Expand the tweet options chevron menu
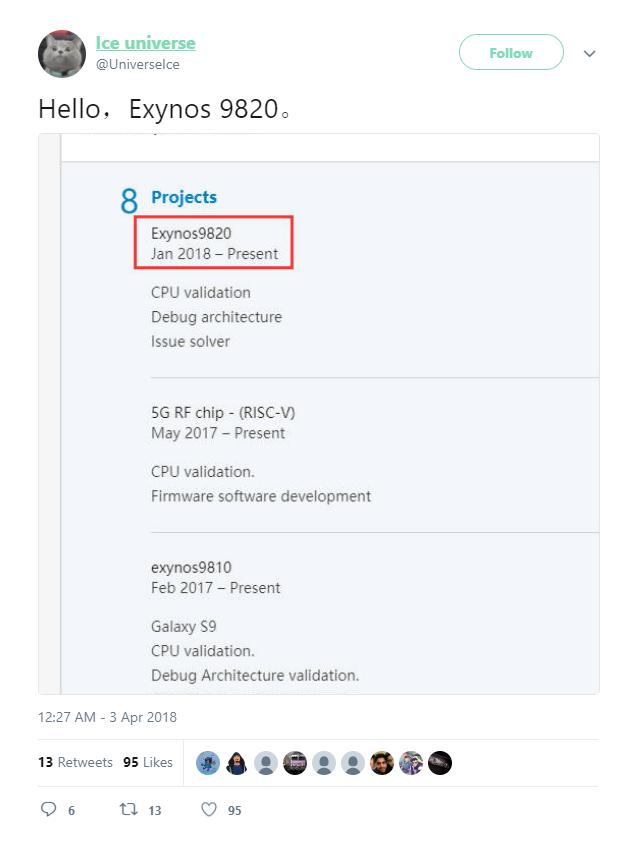 pyautogui.click(x=589, y=54)
